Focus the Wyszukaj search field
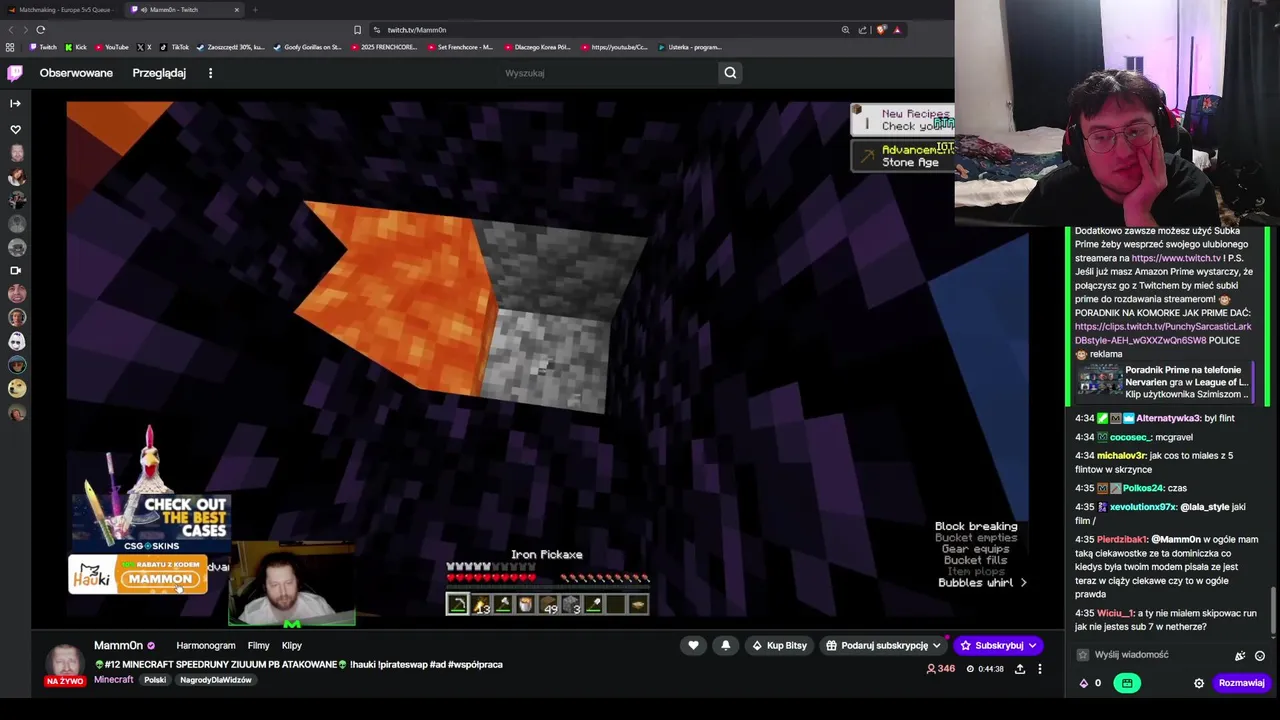The width and height of the screenshot is (1280, 720). point(610,73)
